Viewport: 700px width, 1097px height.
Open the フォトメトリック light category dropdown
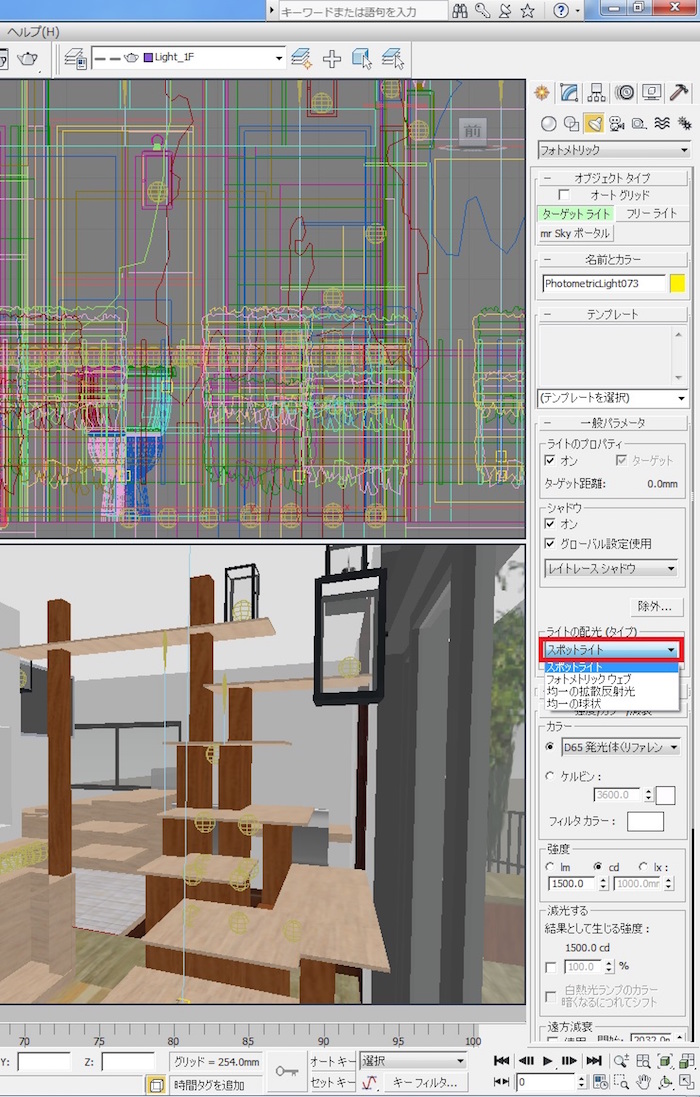click(x=614, y=150)
